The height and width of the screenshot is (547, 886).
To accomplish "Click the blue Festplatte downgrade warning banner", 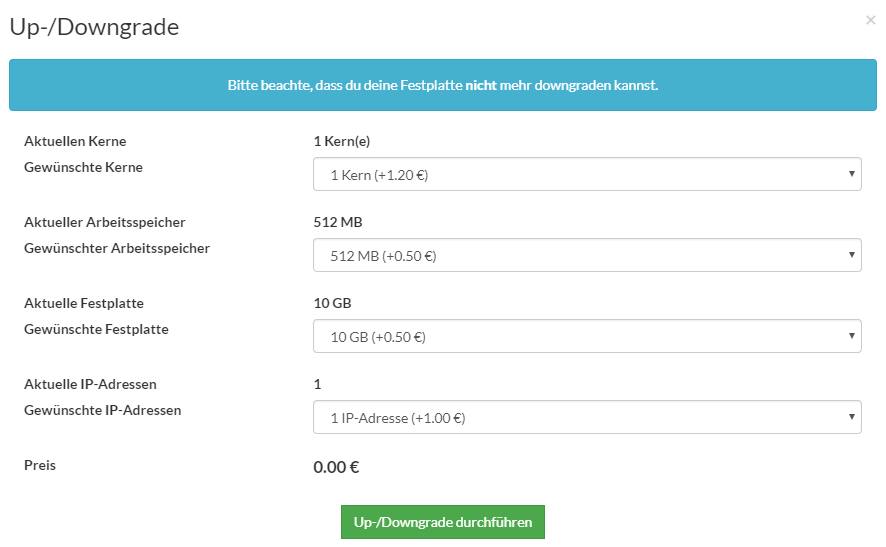I will (x=442, y=85).
